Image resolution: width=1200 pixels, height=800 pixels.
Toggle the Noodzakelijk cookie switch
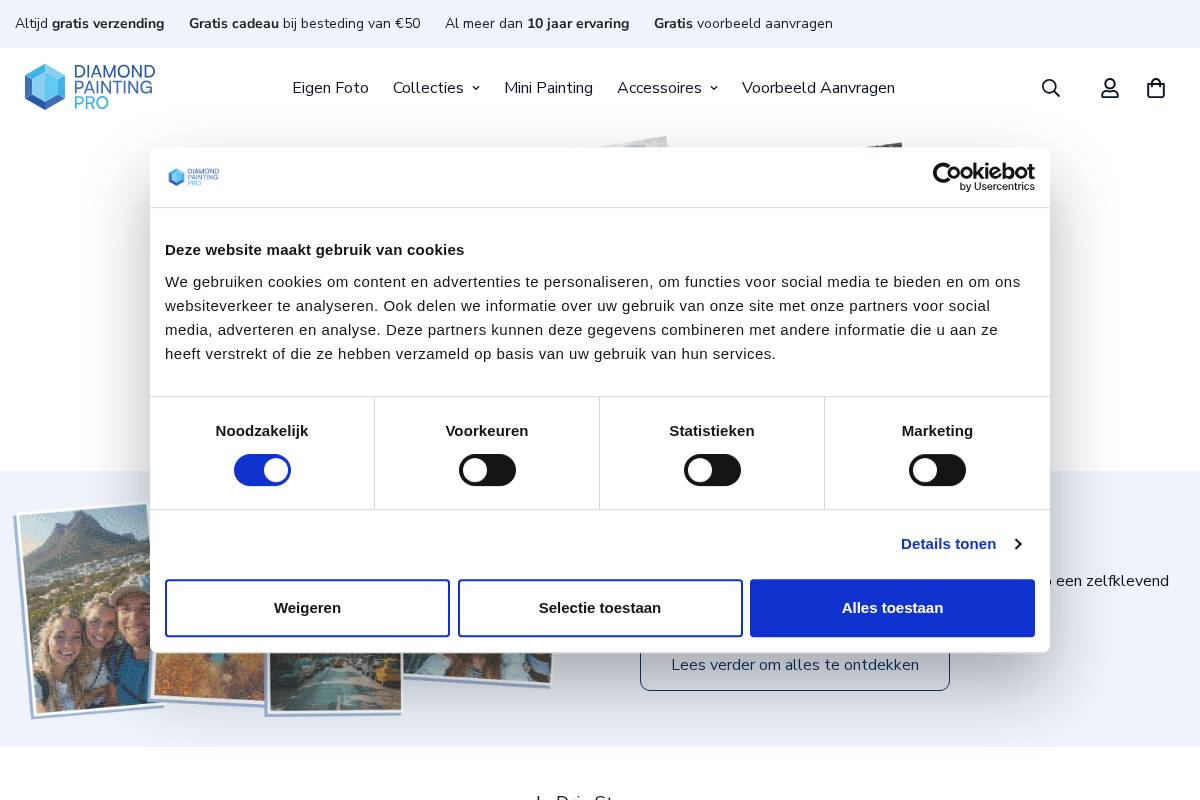tap(262, 470)
